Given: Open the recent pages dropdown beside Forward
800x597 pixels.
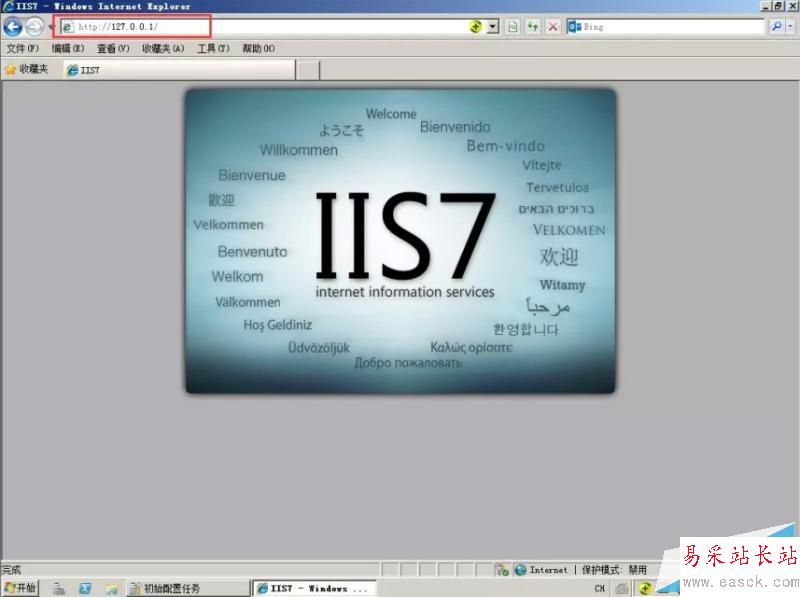Looking at the screenshot, I should [51, 27].
